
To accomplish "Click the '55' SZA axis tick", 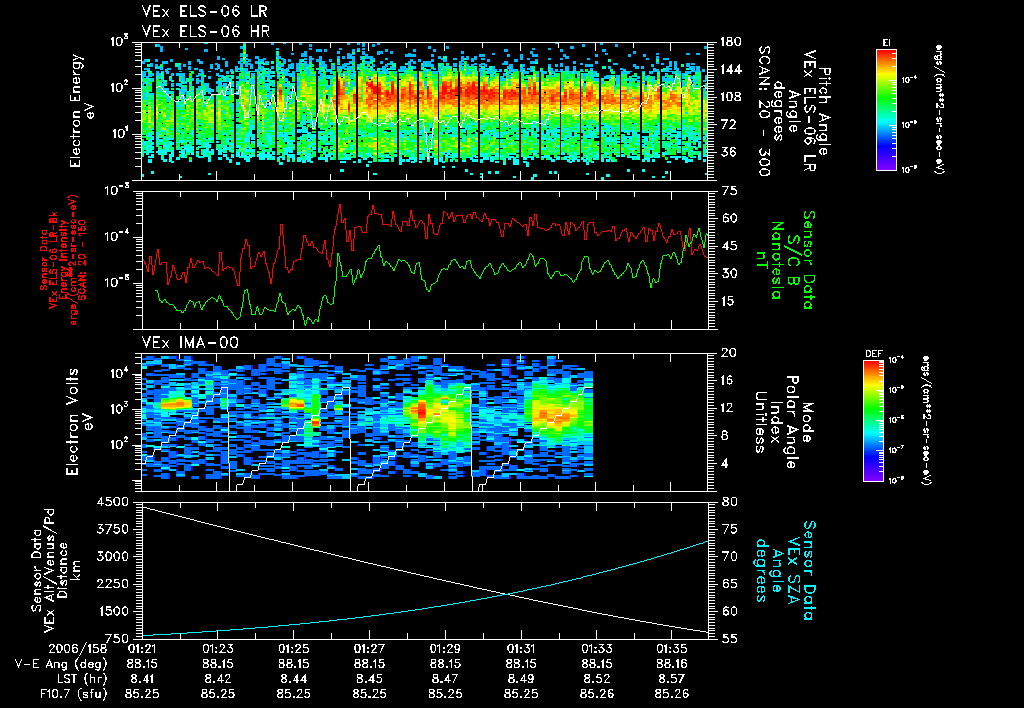I will pyautogui.click(x=728, y=639).
